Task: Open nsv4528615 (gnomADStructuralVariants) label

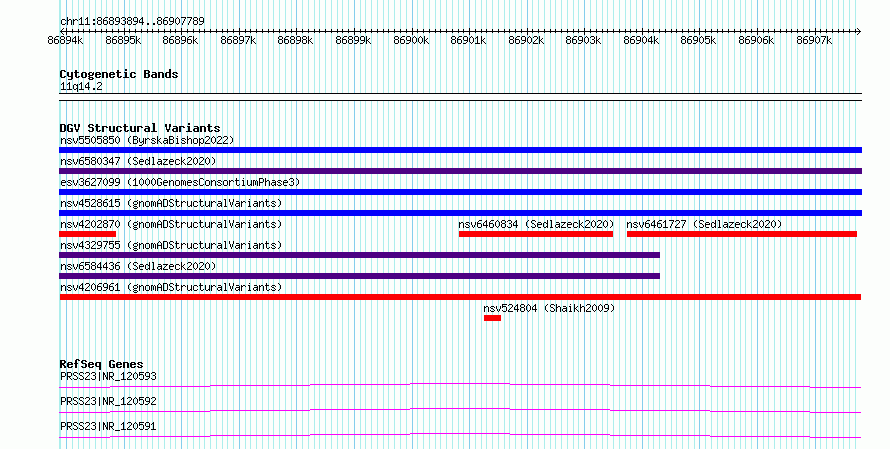Action: 171,203
